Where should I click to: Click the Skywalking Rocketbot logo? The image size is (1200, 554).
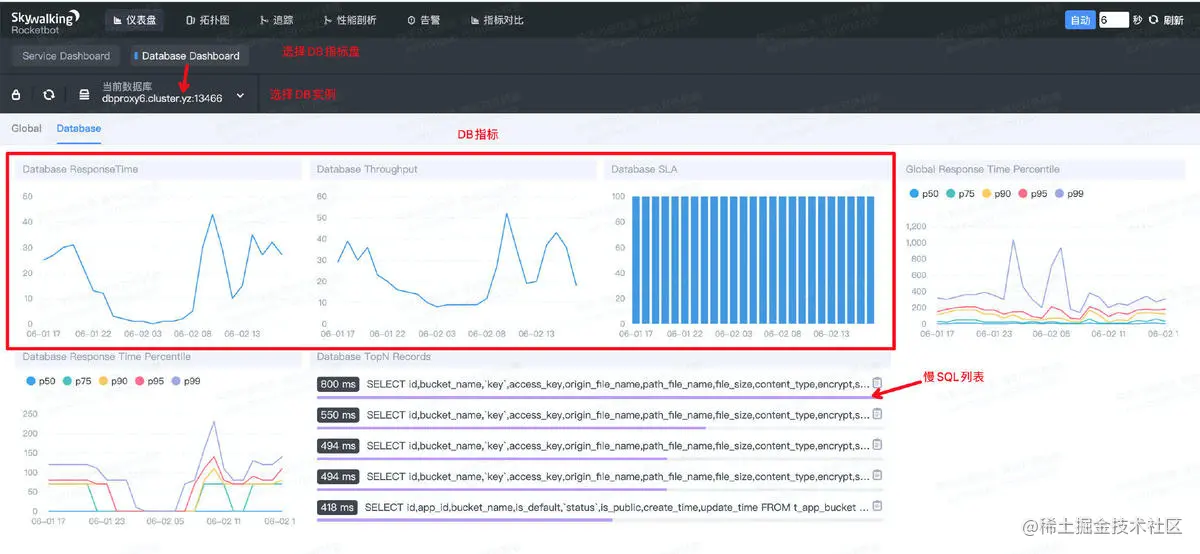46,21
